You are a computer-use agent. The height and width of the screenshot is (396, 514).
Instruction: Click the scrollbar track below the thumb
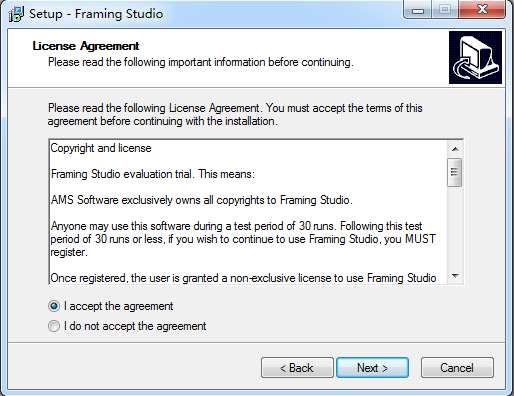(x=455, y=227)
